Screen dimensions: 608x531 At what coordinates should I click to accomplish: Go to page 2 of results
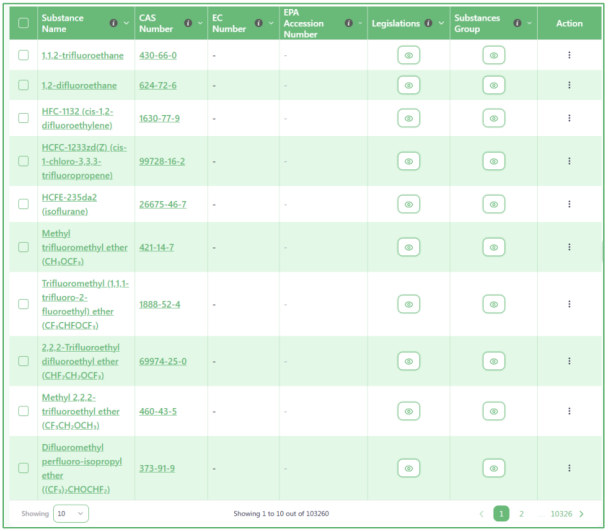pyautogui.click(x=522, y=514)
